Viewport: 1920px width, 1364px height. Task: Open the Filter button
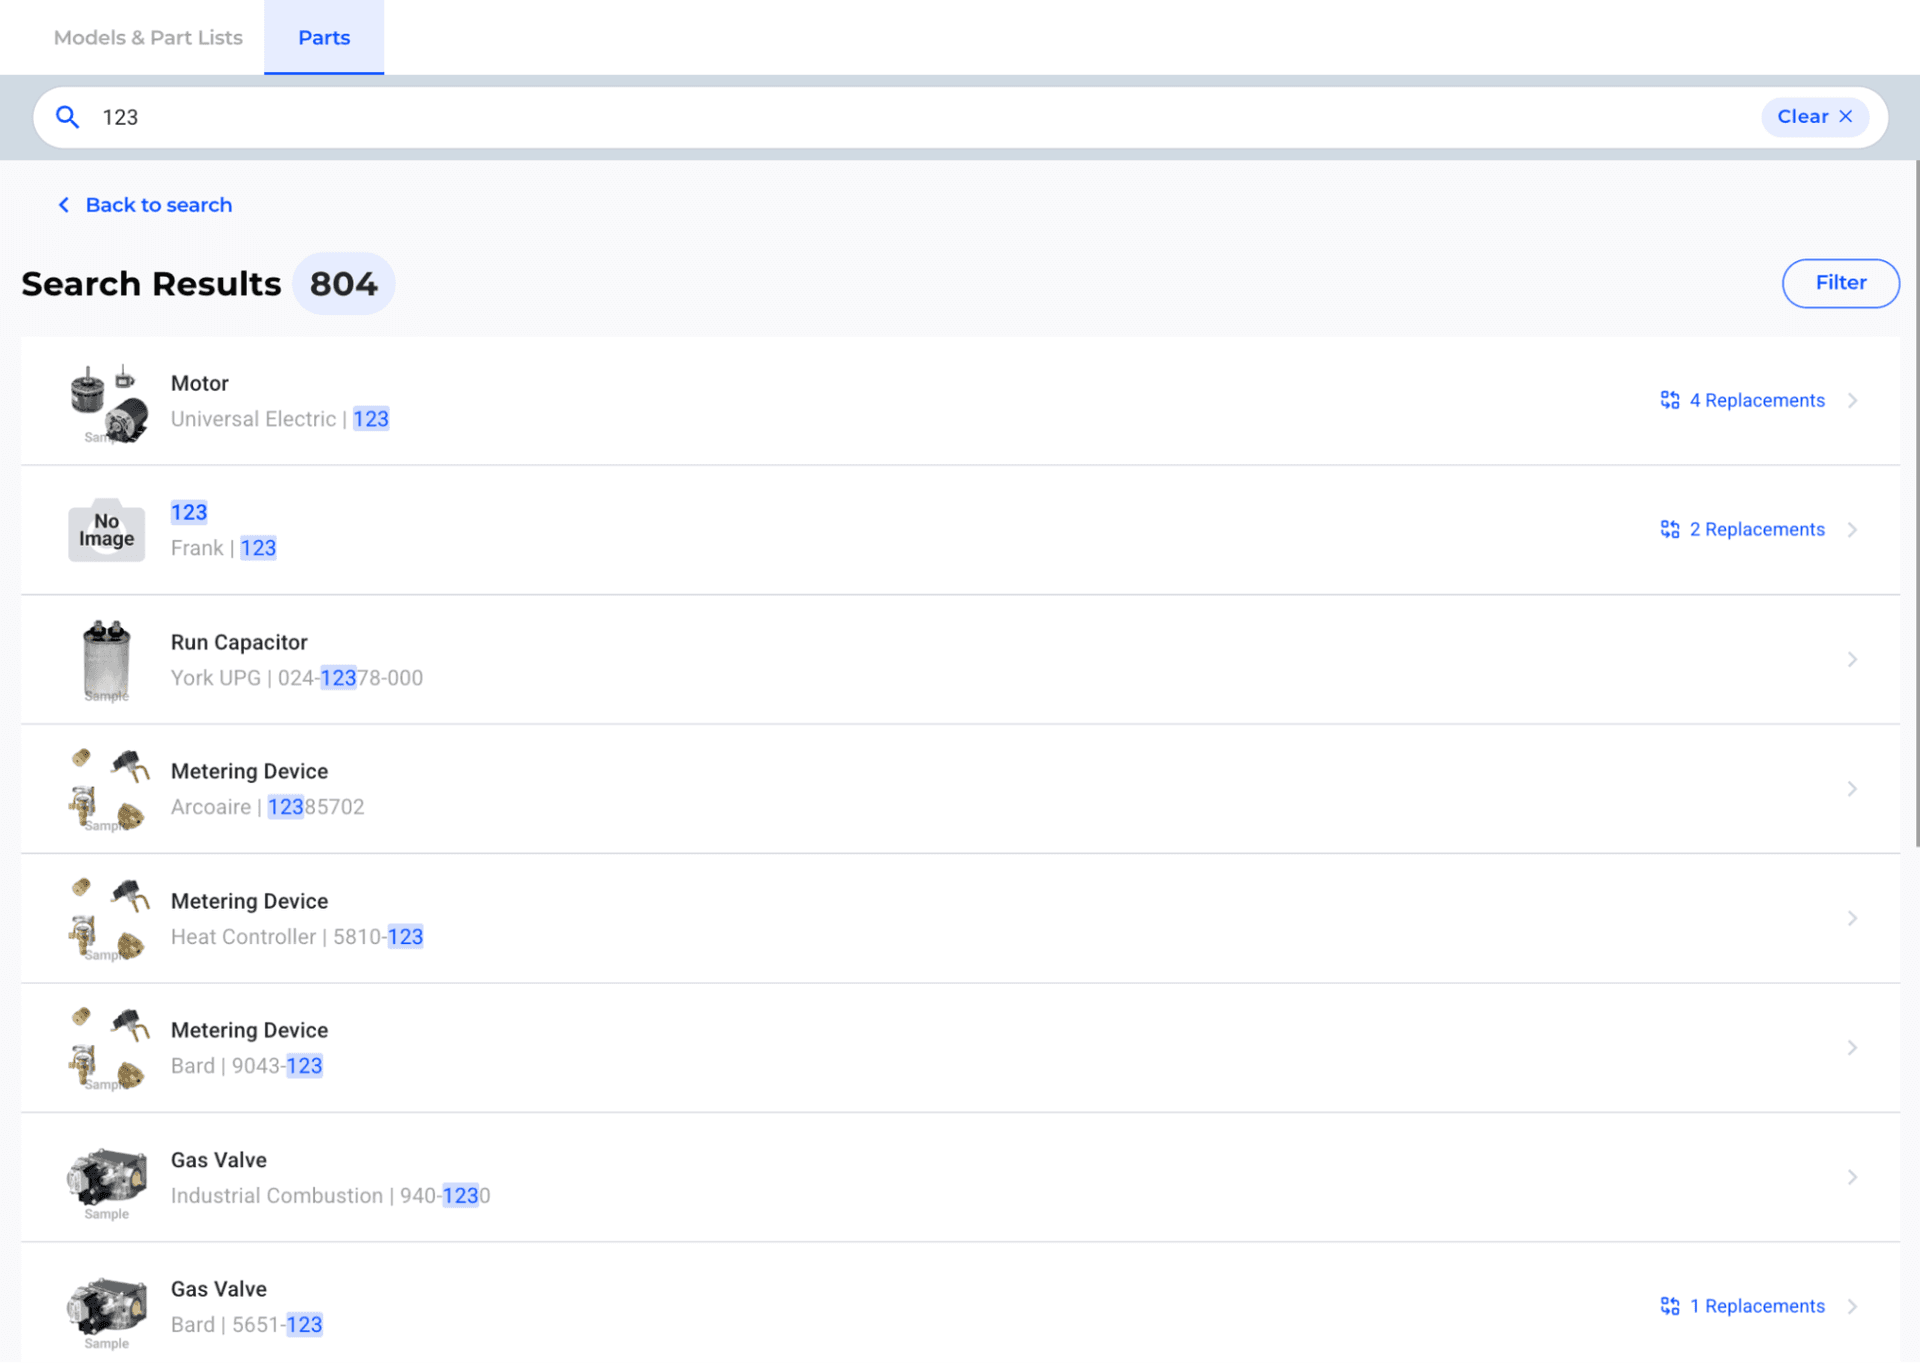pyautogui.click(x=1840, y=283)
